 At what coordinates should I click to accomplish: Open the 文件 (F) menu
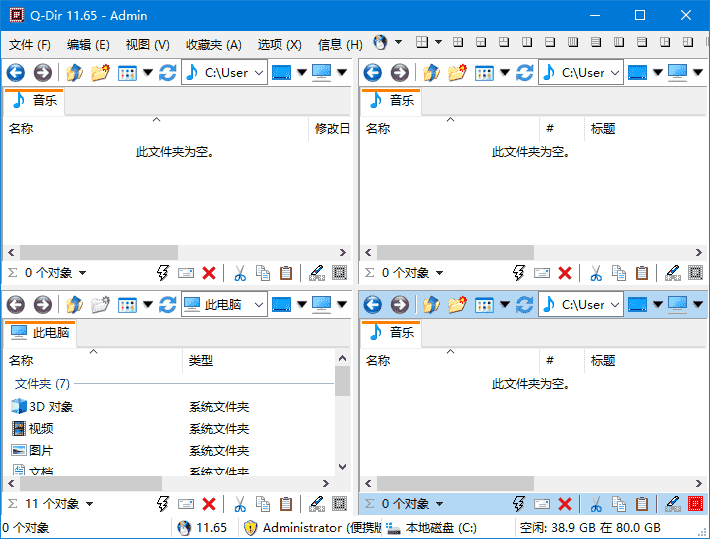pyautogui.click(x=30, y=44)
